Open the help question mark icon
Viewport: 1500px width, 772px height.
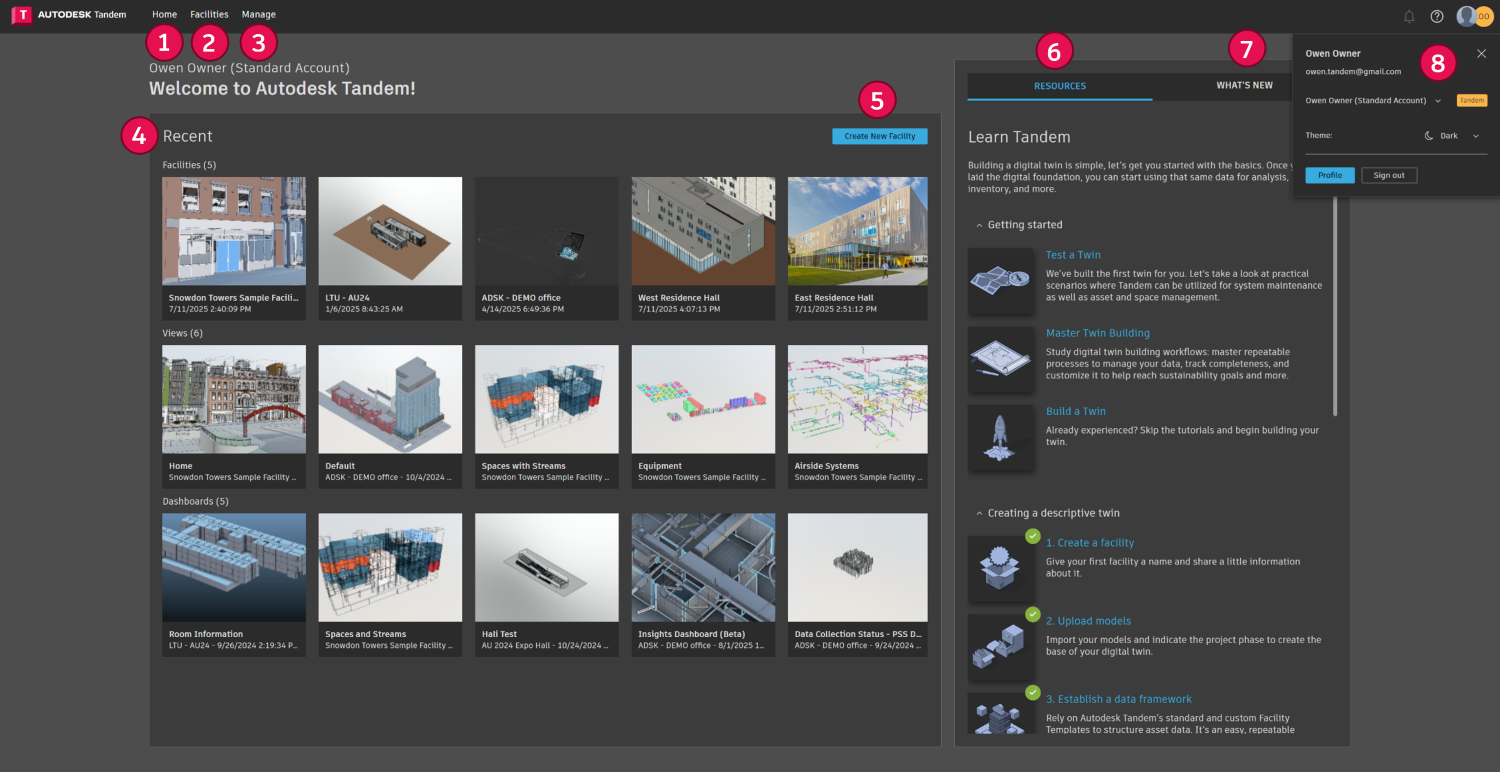point(1437,16)
